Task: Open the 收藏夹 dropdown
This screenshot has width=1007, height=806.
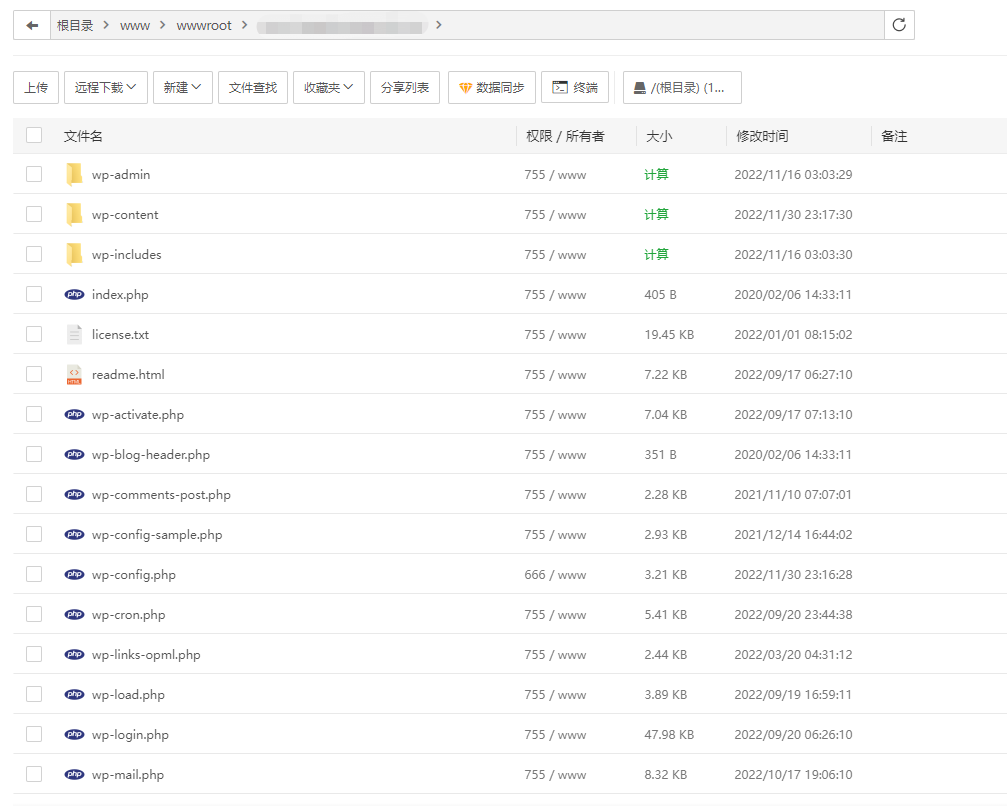Action: [329, 87]
